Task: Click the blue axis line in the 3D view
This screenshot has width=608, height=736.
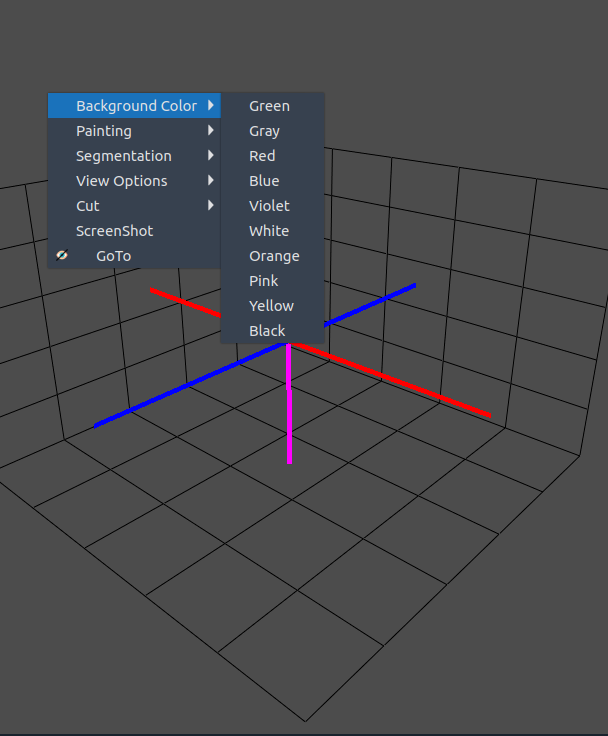Action: [188, 386]
